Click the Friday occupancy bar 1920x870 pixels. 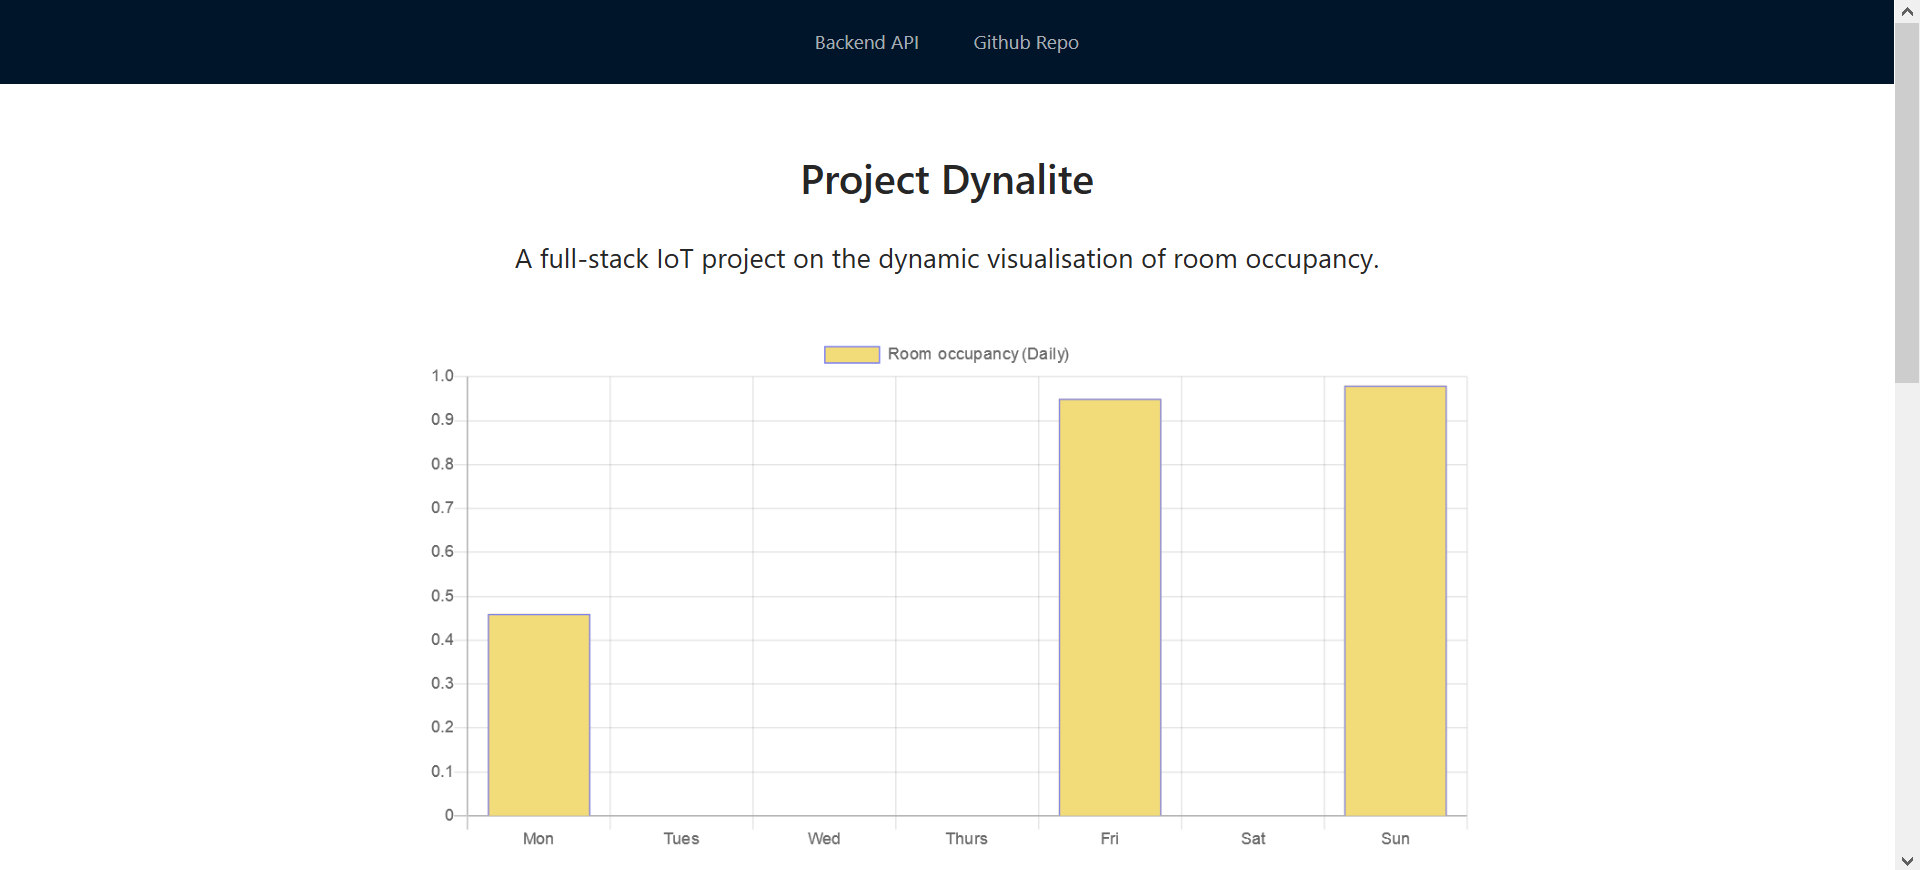click(1110, 607)
